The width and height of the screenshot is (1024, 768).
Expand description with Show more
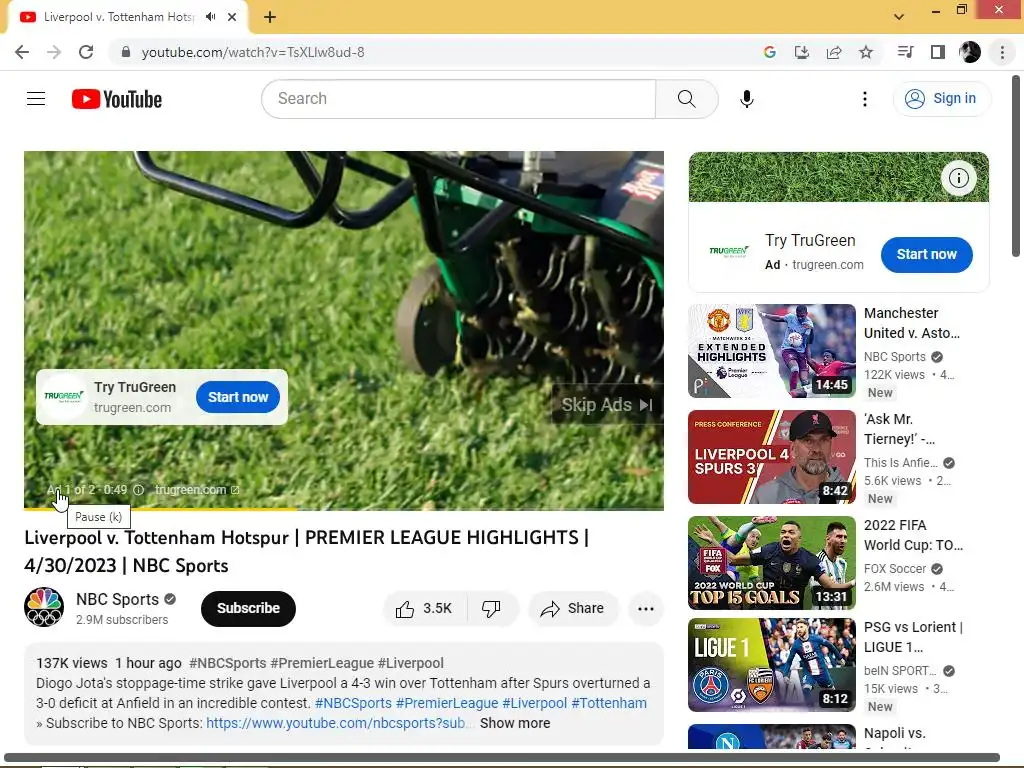tap(515, 724)
